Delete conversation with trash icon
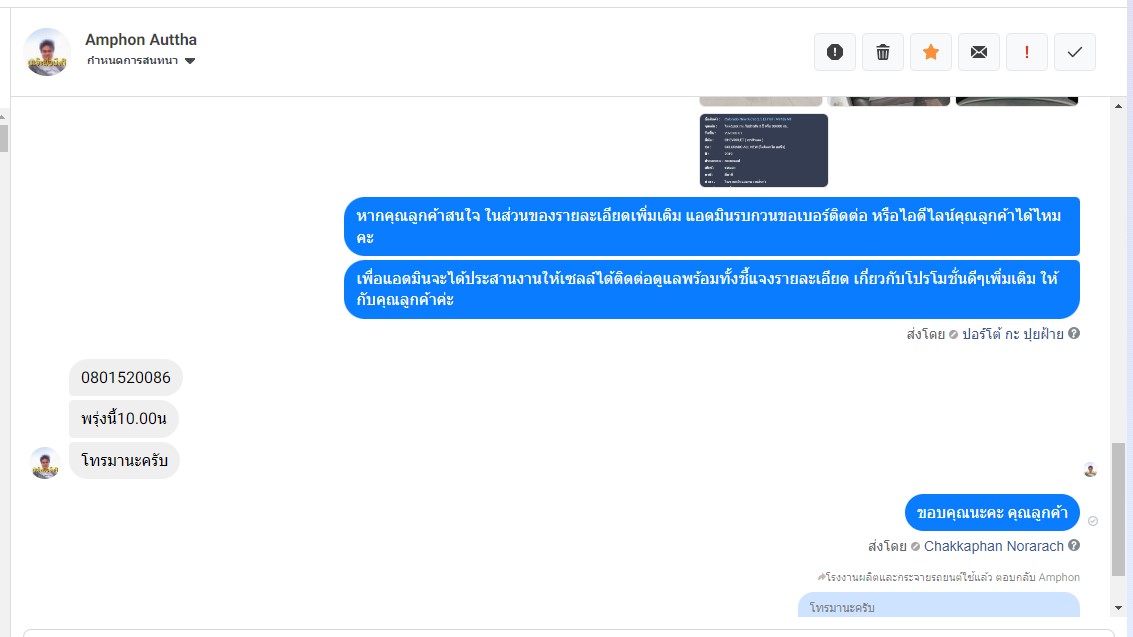The width and height of the screenshot is (1133, 637). (x=882, y=52)
